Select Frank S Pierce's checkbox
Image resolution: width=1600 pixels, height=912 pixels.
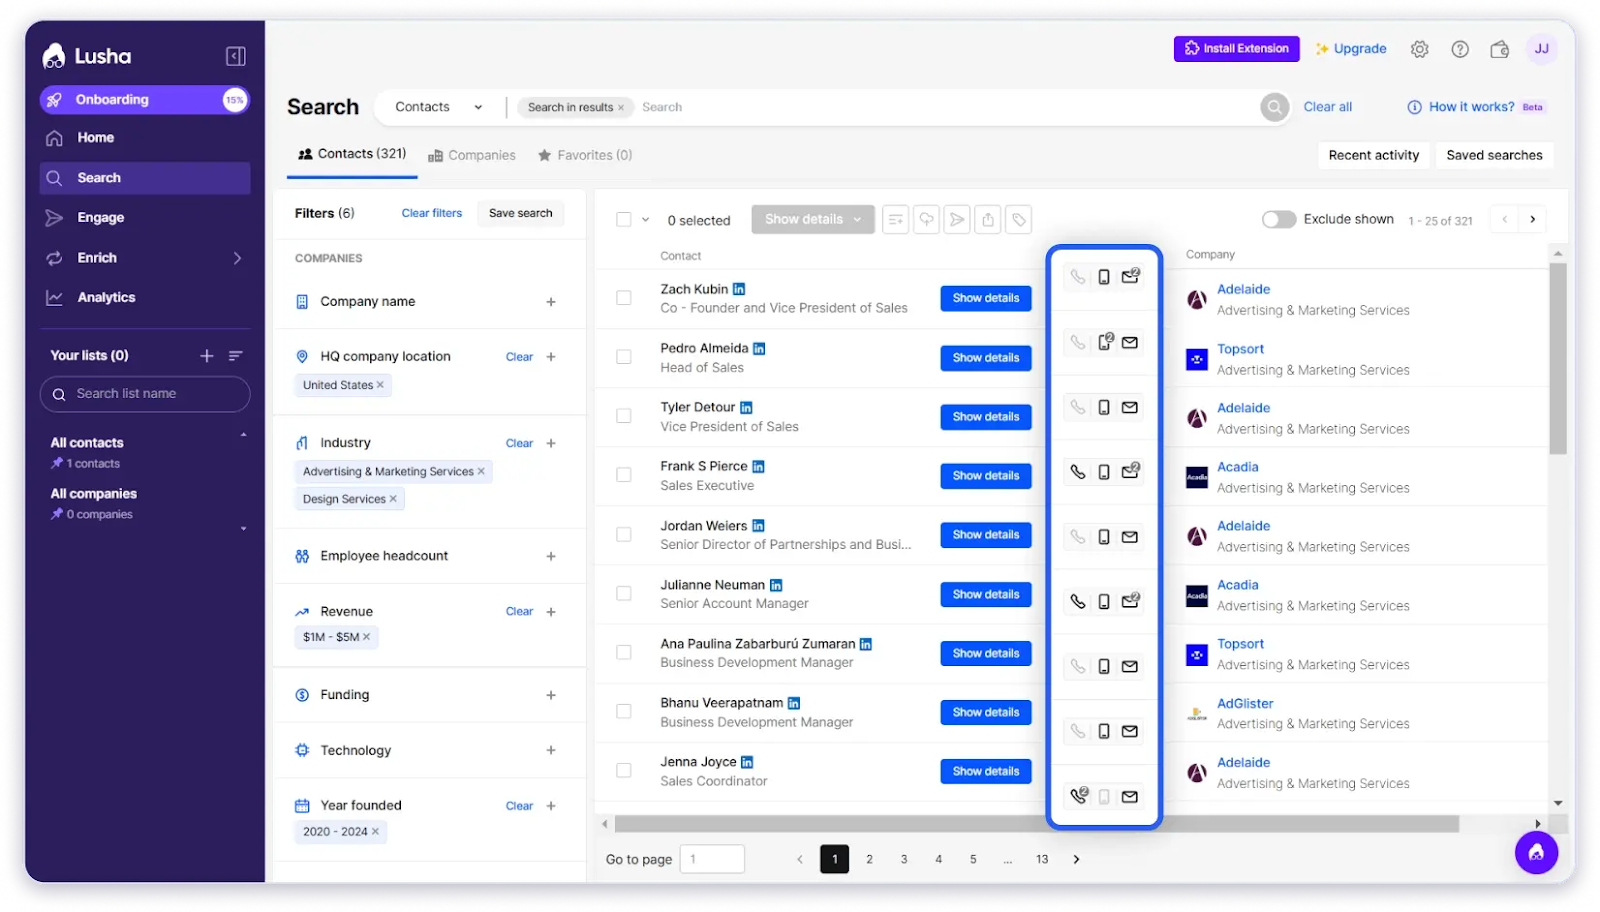[x=624, y=475]
